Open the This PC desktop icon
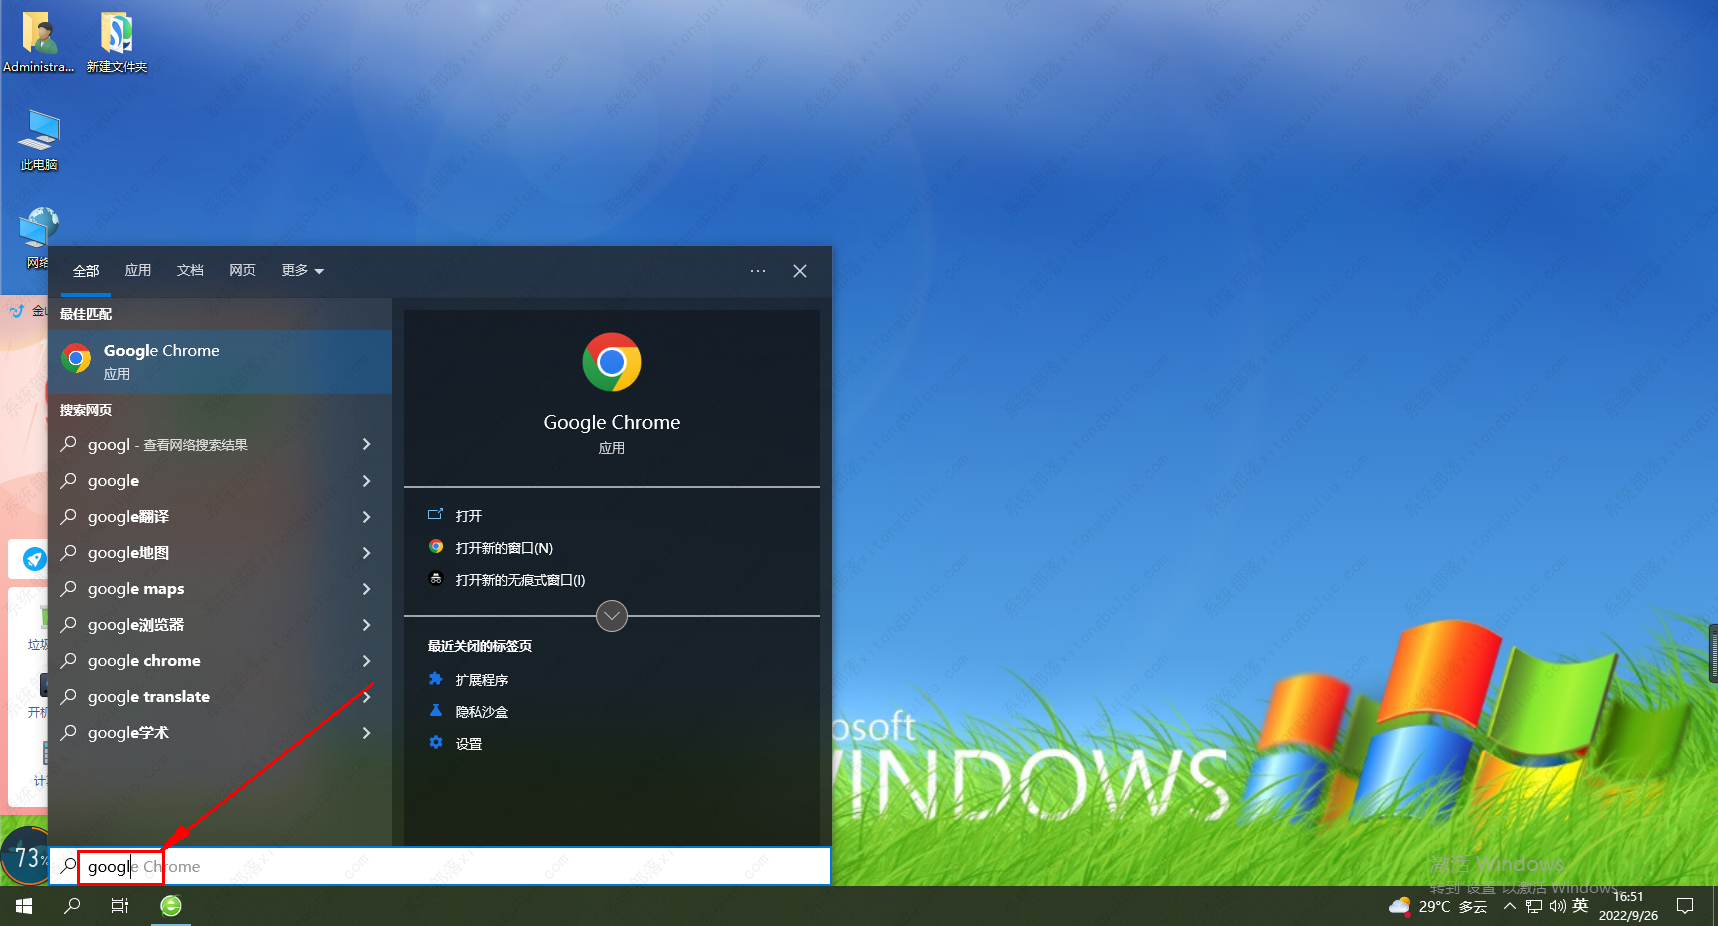The width and height of the screenshot is (1718, 926). [x=40, y=140]
